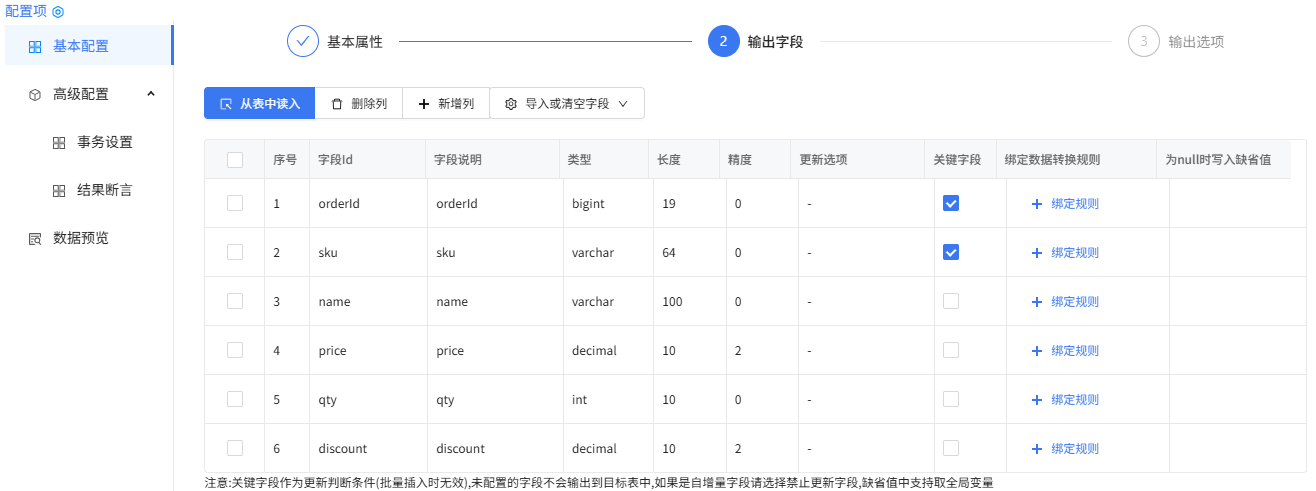Go to the 输出字段 step label

click(776, 42)
